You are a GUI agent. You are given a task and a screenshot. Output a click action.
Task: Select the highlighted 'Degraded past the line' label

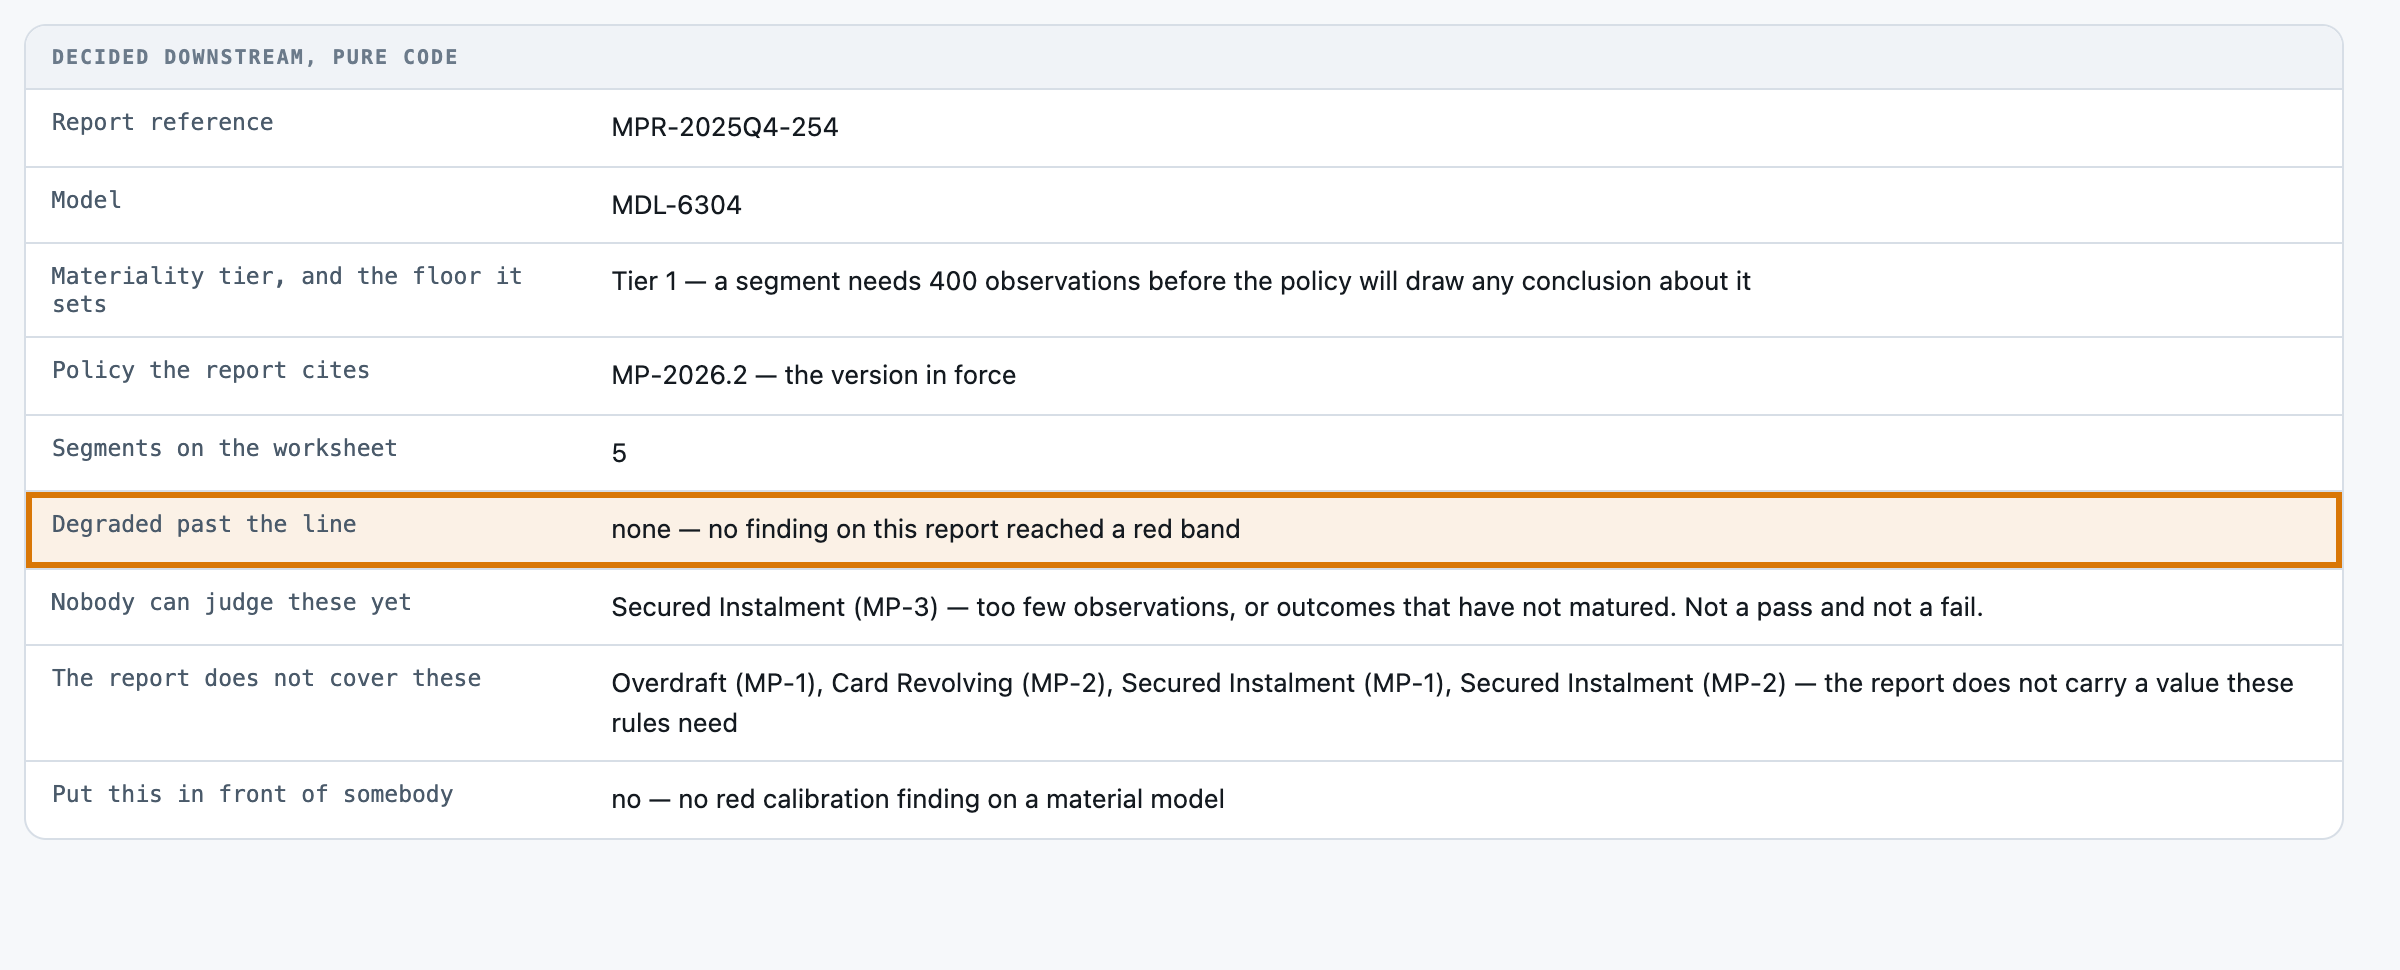coord(204,524)
